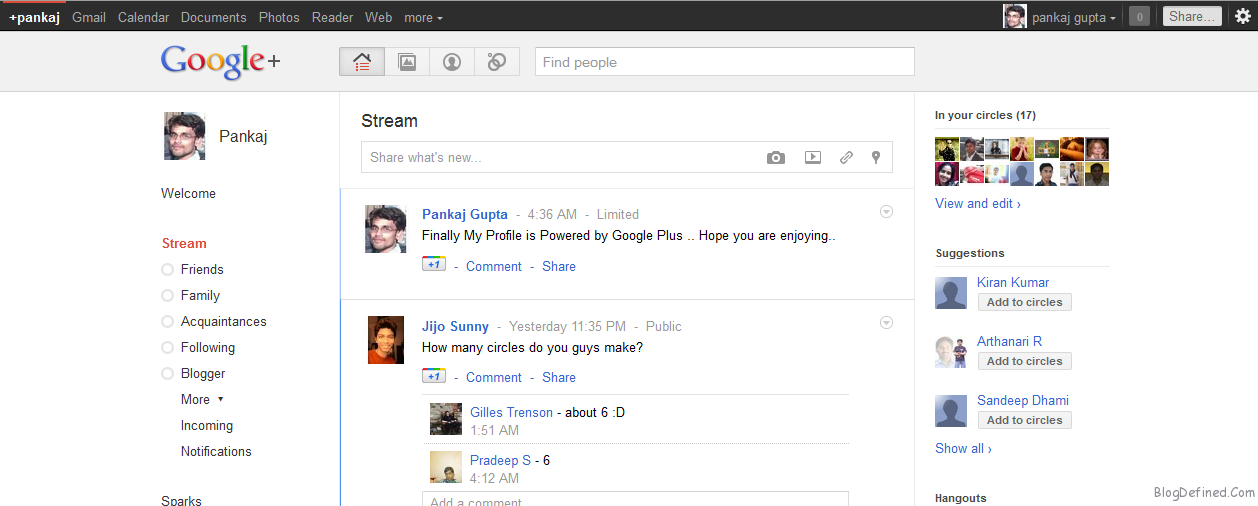This screenshot has width=1258, height=506.
Task: Comment on Pankaj Gupta's post
Action: [494, 266]
